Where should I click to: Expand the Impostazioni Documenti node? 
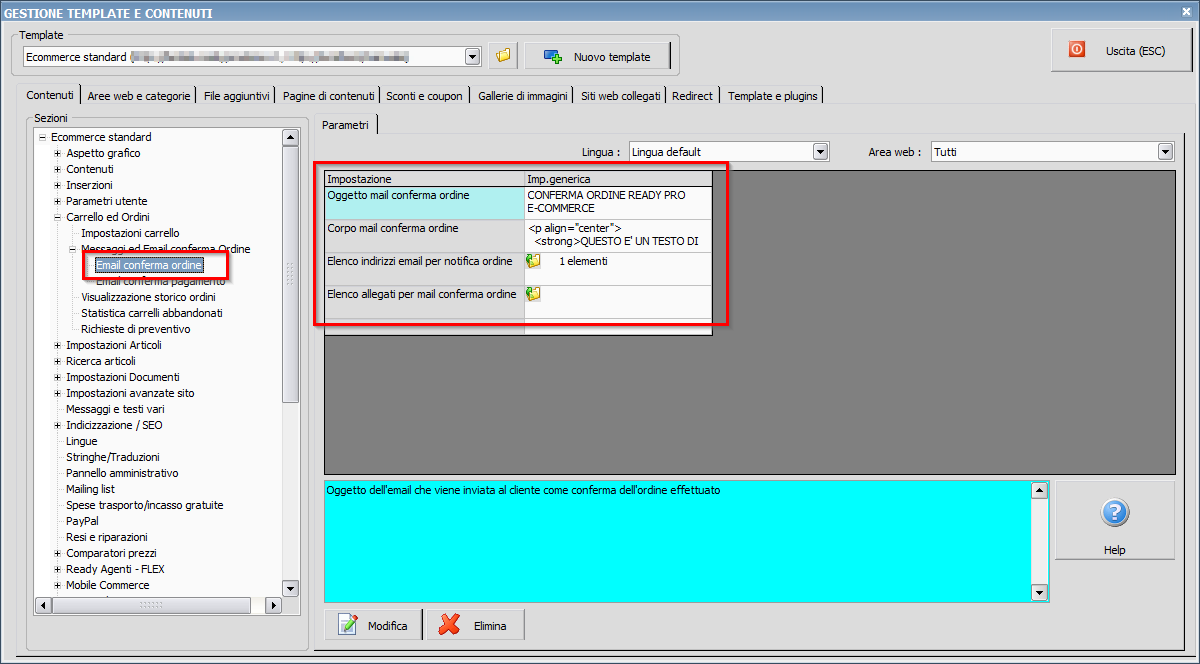pos(58,377)
